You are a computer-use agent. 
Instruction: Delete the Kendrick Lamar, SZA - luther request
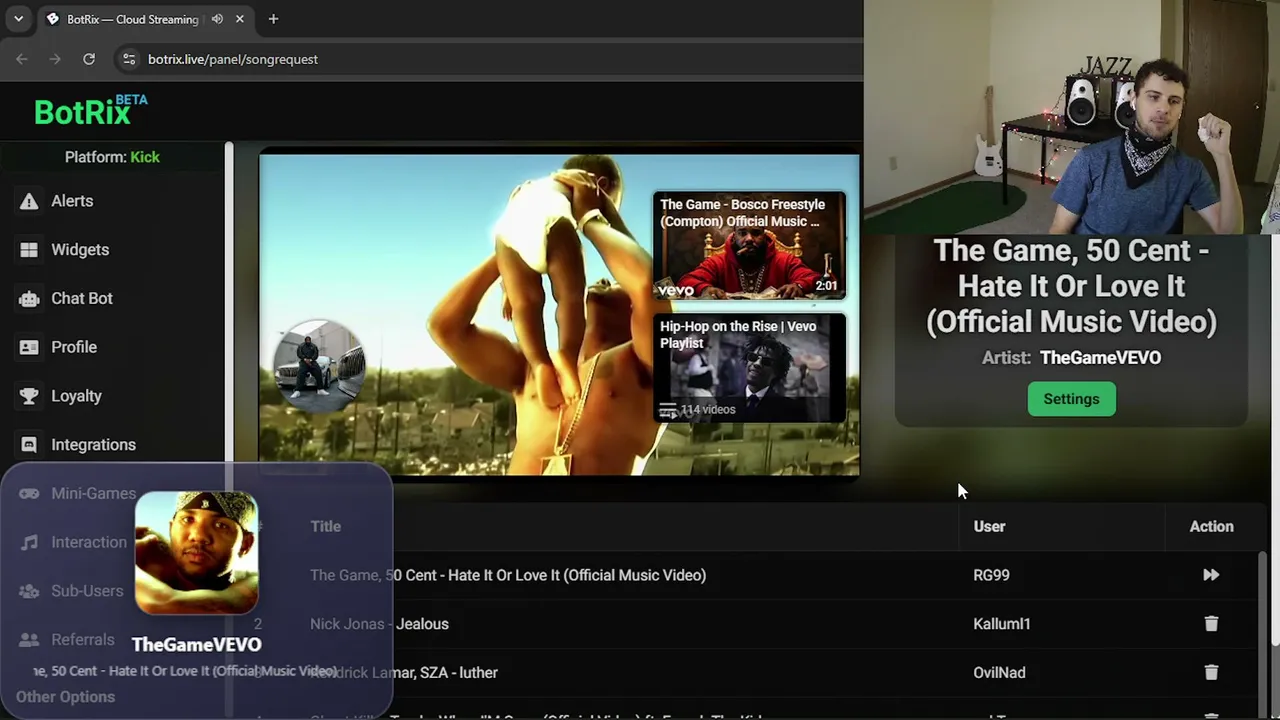[1211, 673]
